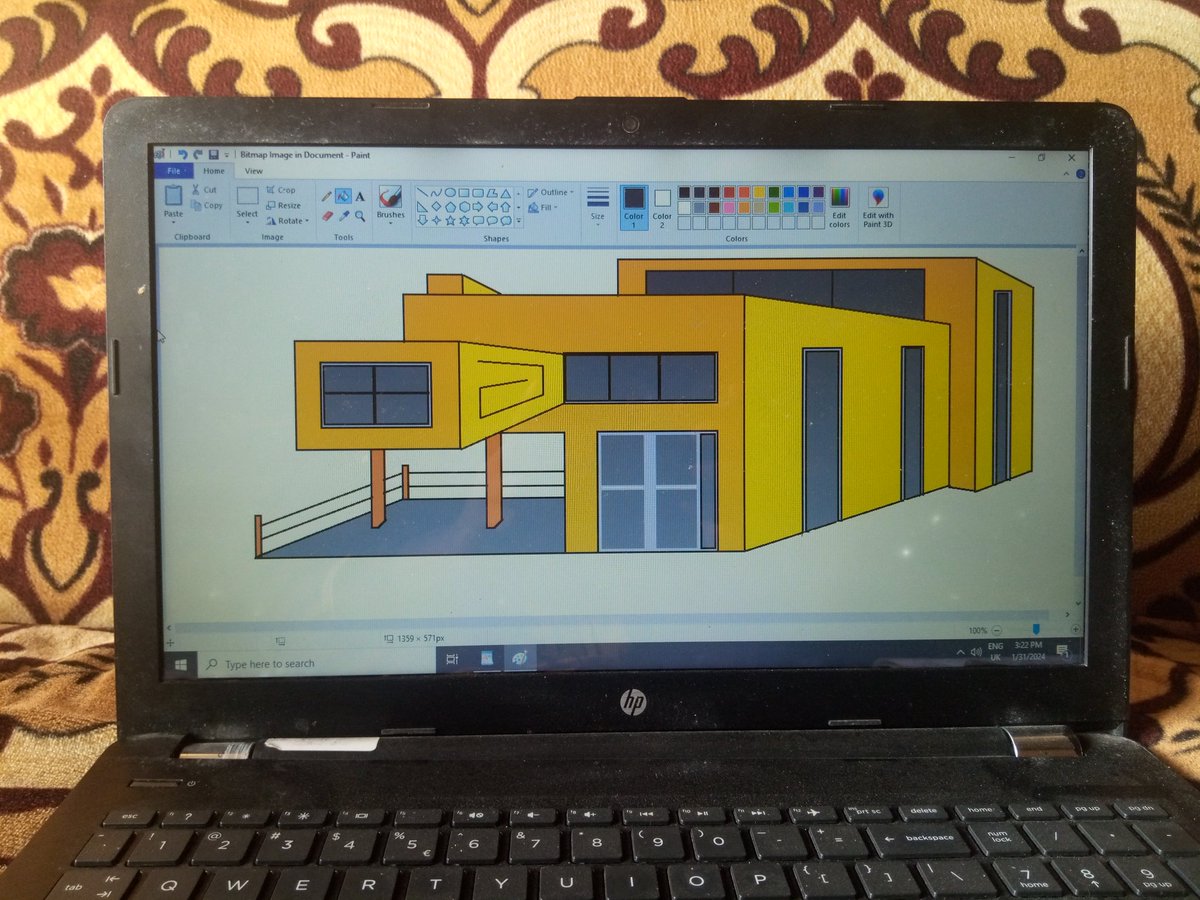Select the Eraser tool
Viewport: 1200px width, 900px height.
click(x=325, y=215)
